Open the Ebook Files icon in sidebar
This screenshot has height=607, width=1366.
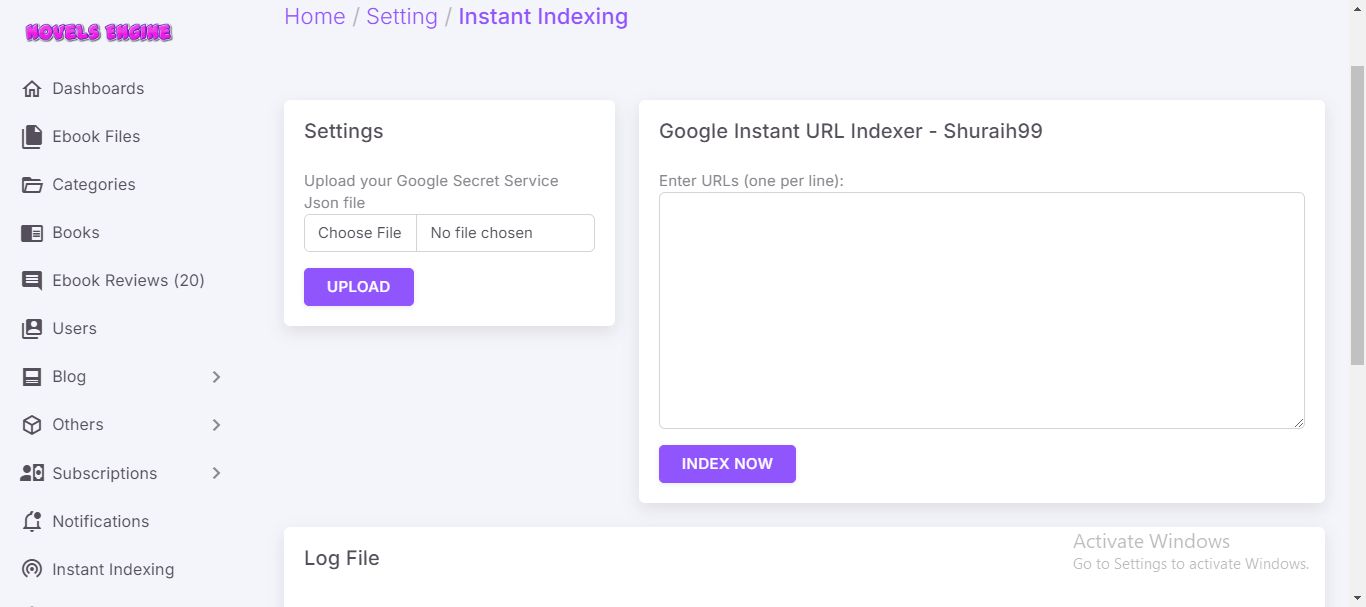[32, 137]
